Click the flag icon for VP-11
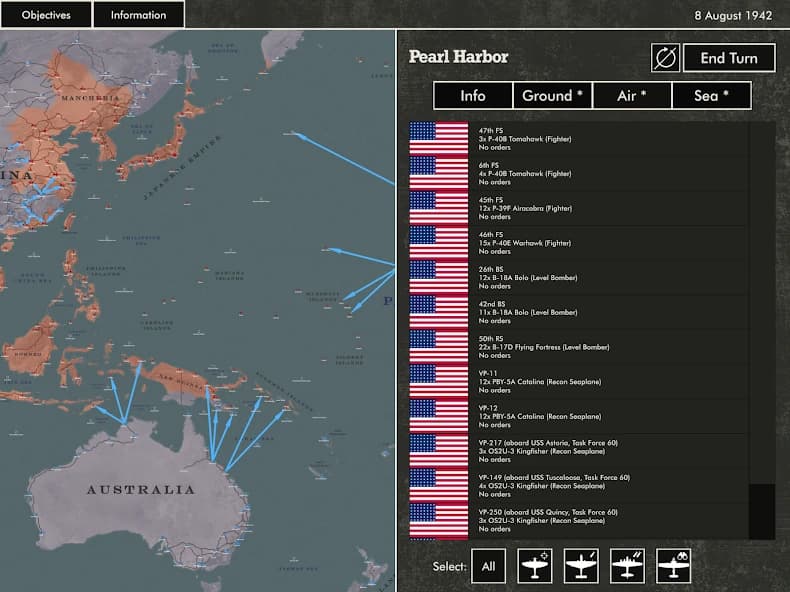Screen dimensions: 790x592 pos(438,381)
